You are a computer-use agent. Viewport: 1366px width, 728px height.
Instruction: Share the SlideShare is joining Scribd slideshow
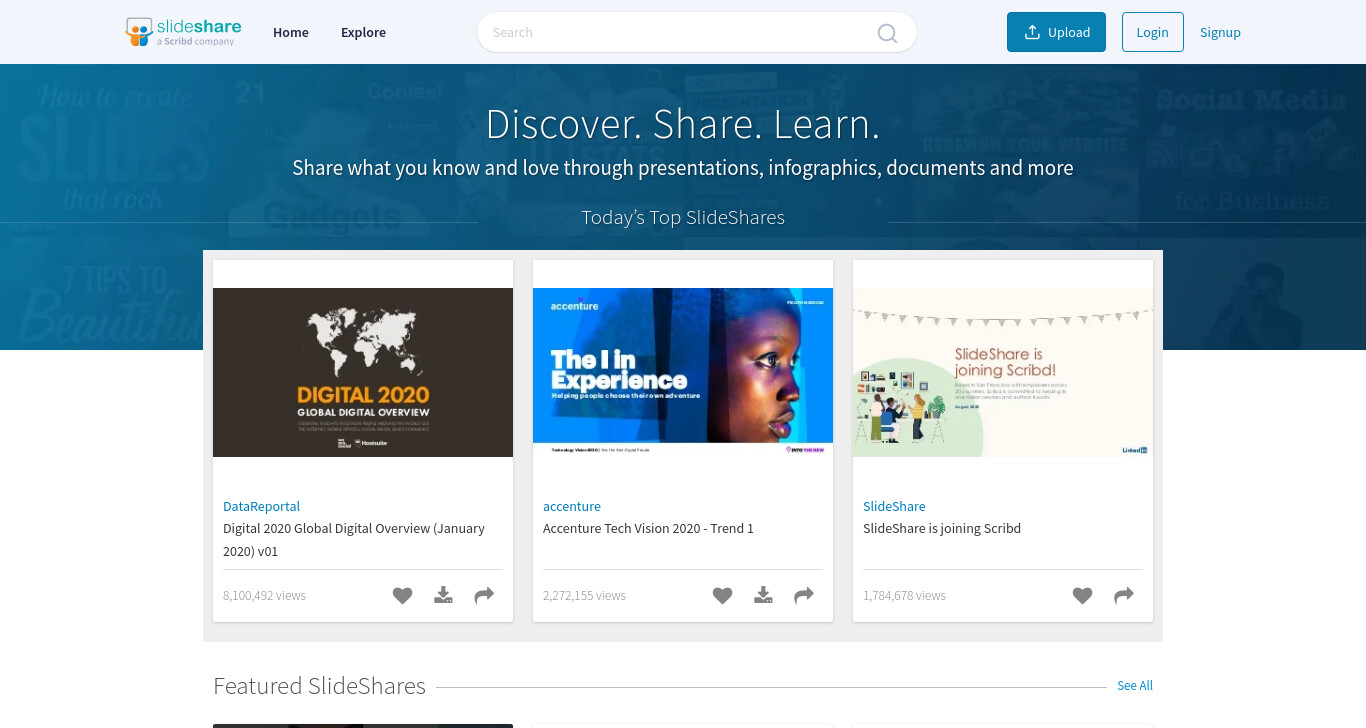1124,596
